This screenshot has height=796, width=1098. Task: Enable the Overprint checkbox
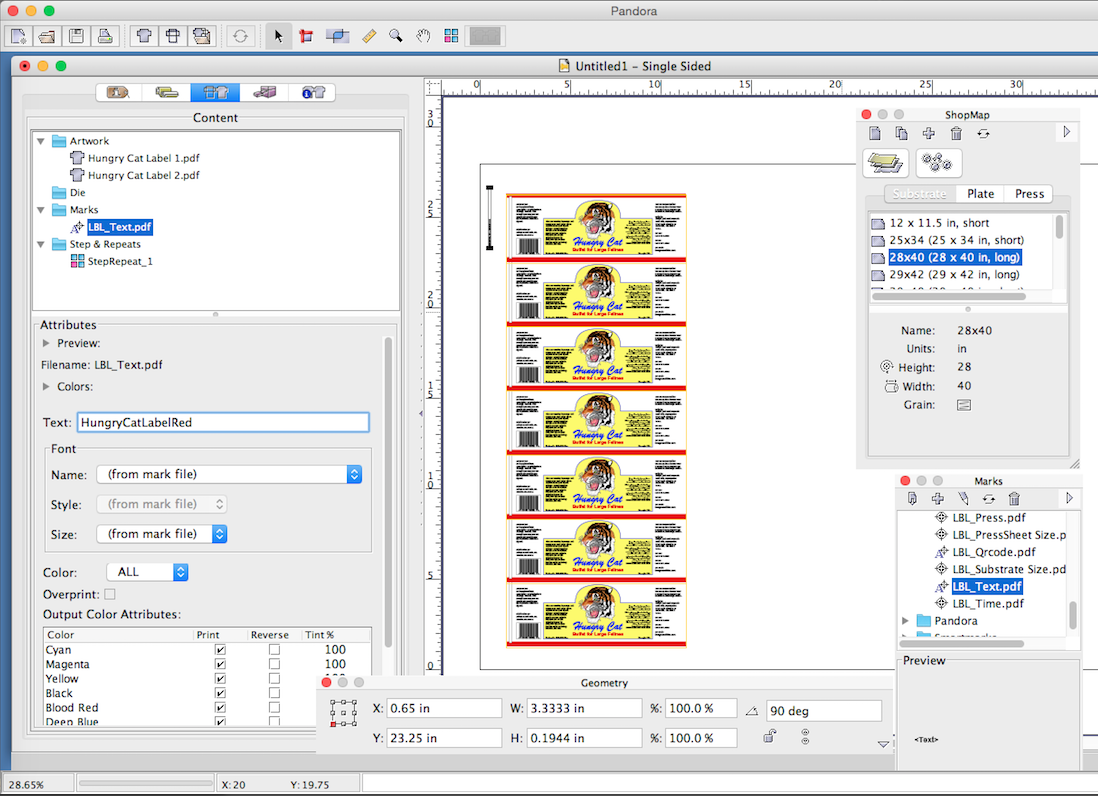[110, 595]
